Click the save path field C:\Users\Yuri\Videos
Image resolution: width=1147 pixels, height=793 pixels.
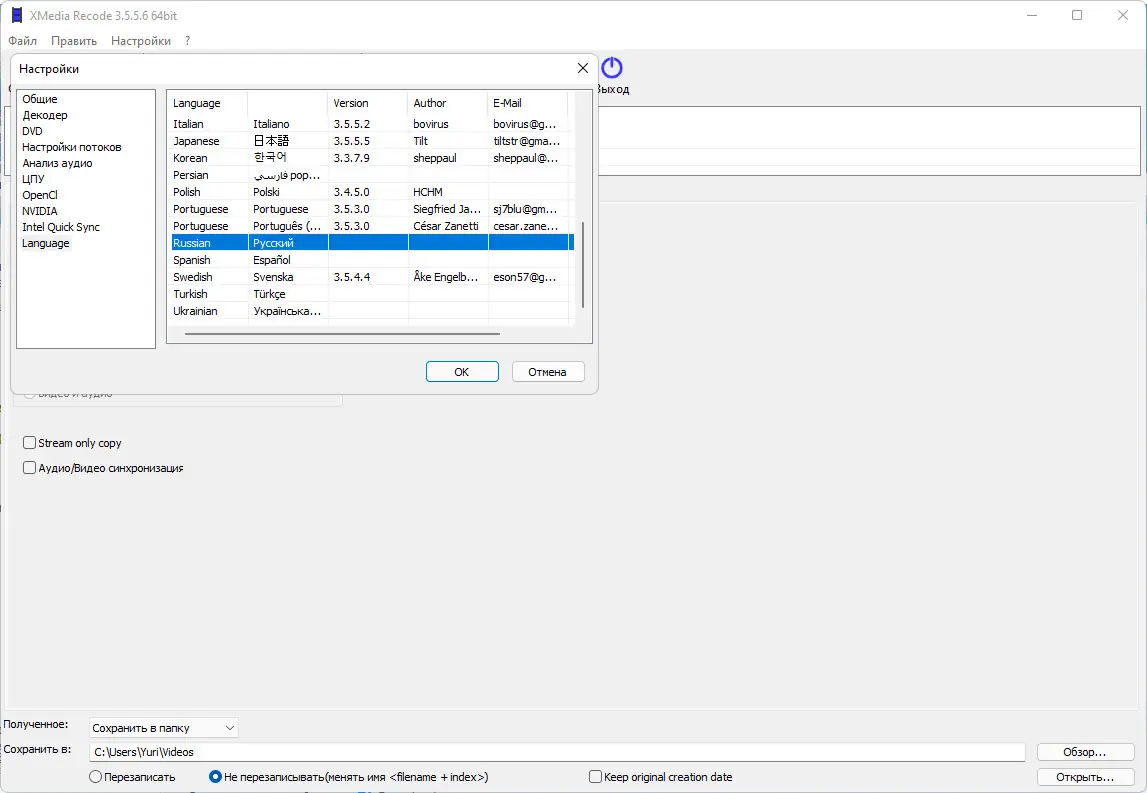click(557, 752)
